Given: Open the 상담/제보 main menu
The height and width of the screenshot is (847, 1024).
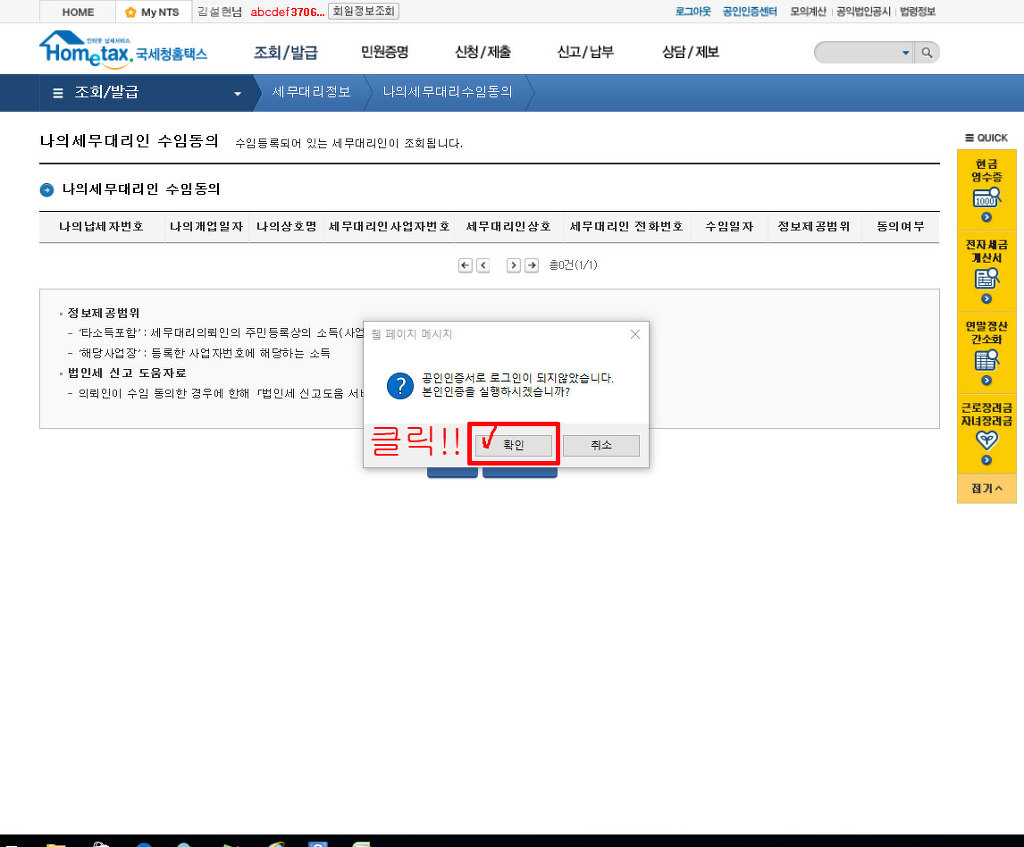Looking at the screenshot, I should (x=690, y=52).
